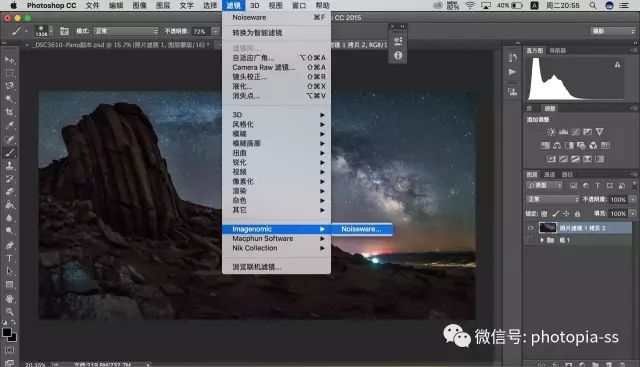The image size is (640, 367).
Task: Select the Clone Stamp tool
Action: click(x=9, y=166)
